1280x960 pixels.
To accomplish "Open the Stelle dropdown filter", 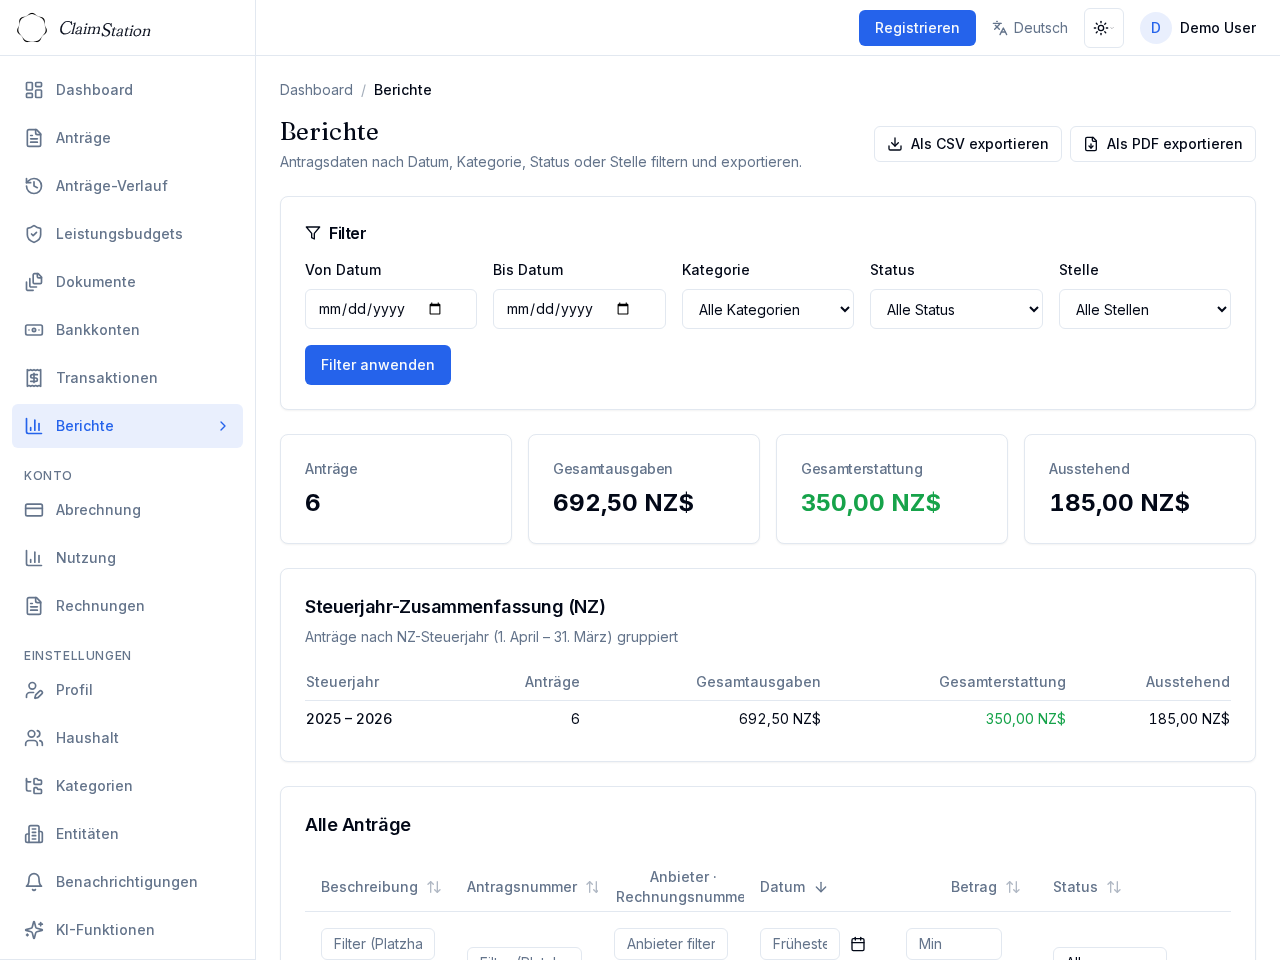I will click(x=1144, y=309).
